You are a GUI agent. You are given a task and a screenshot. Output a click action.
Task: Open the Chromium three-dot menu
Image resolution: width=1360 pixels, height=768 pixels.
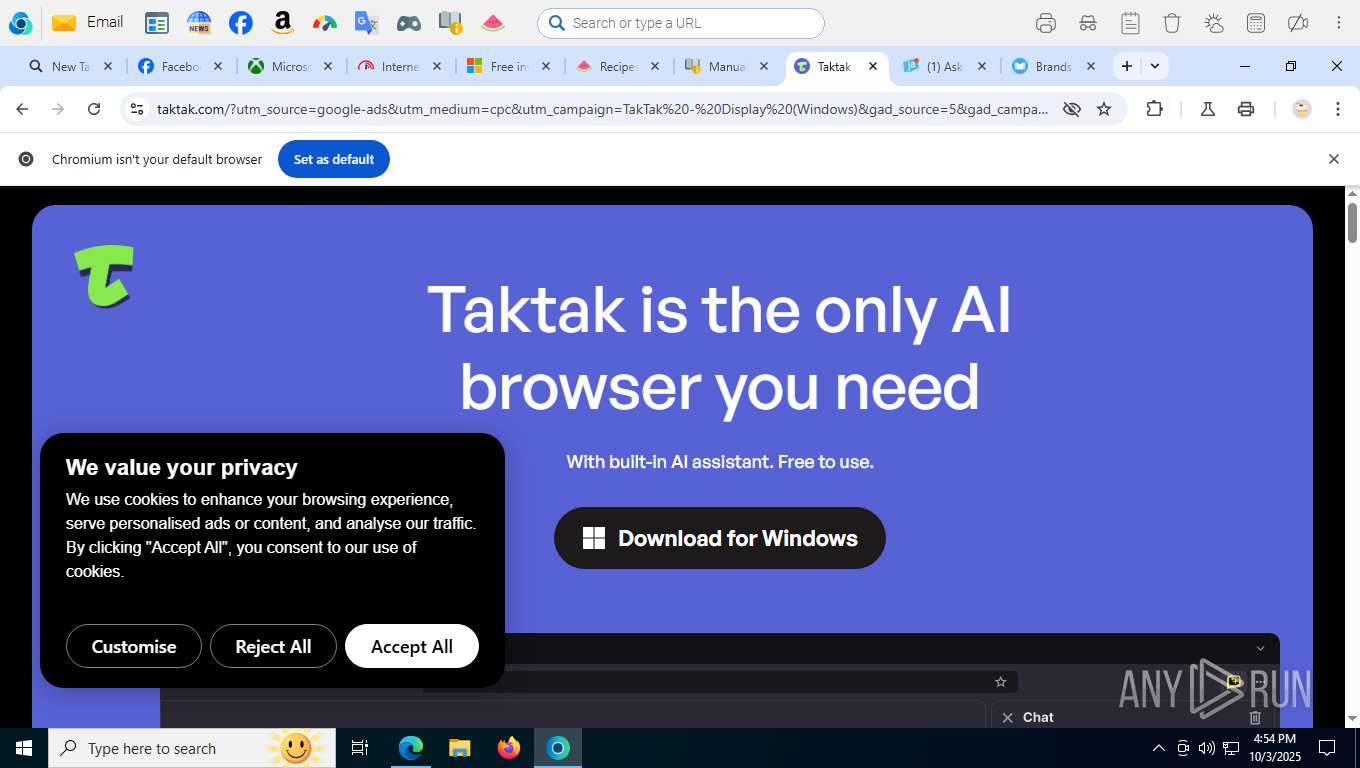(1338, 109)
